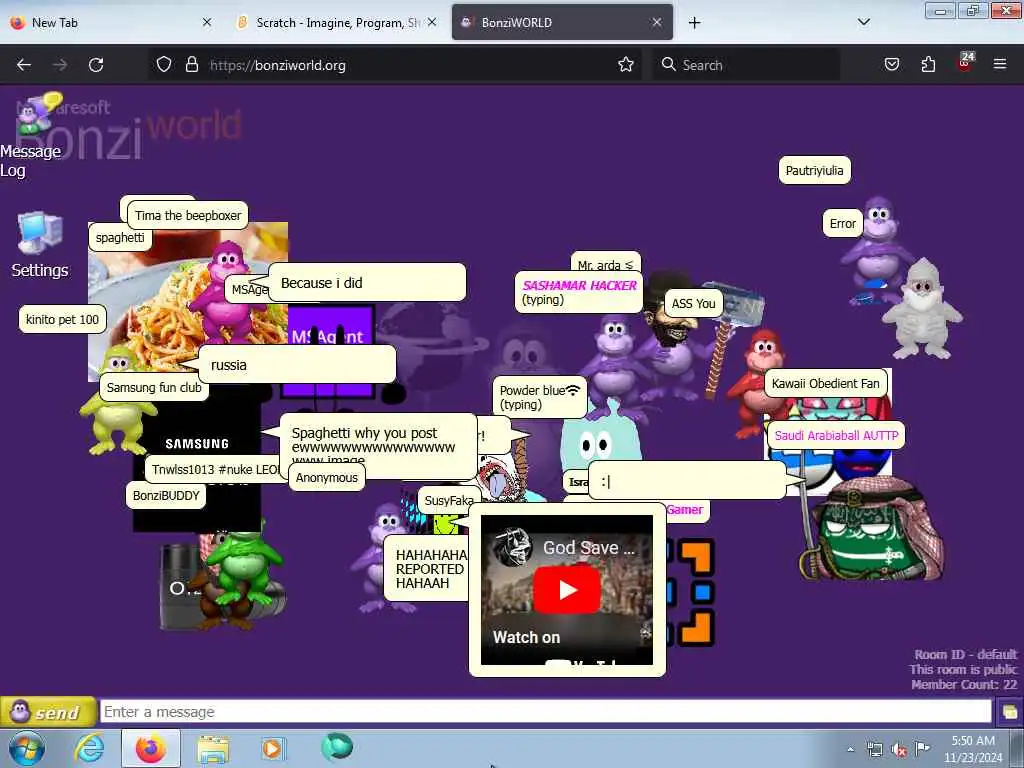The image size is (1024, 768).
Task: Launch Internet Explorer from taskbar
Action: (x=89, y=748)
